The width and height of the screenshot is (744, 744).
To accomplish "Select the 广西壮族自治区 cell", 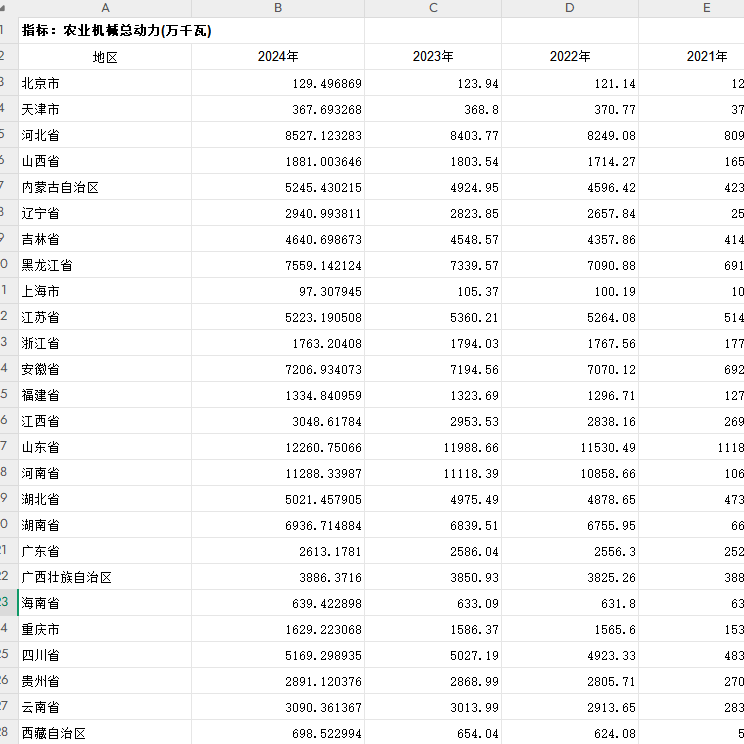I will [105, 577].
